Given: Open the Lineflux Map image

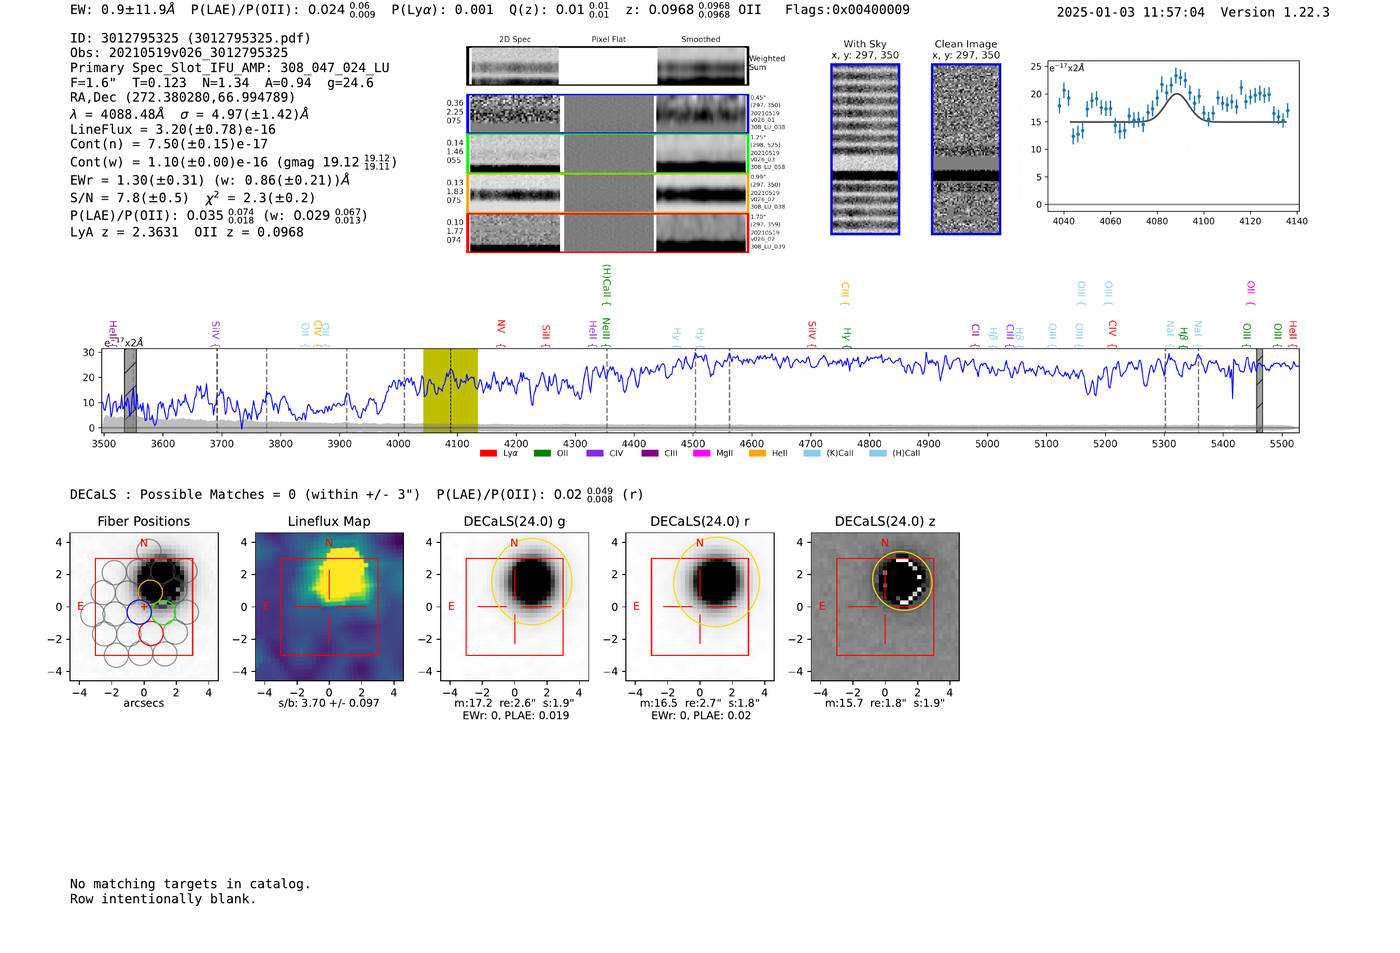Looking at the screenshot, I should 329,607.
